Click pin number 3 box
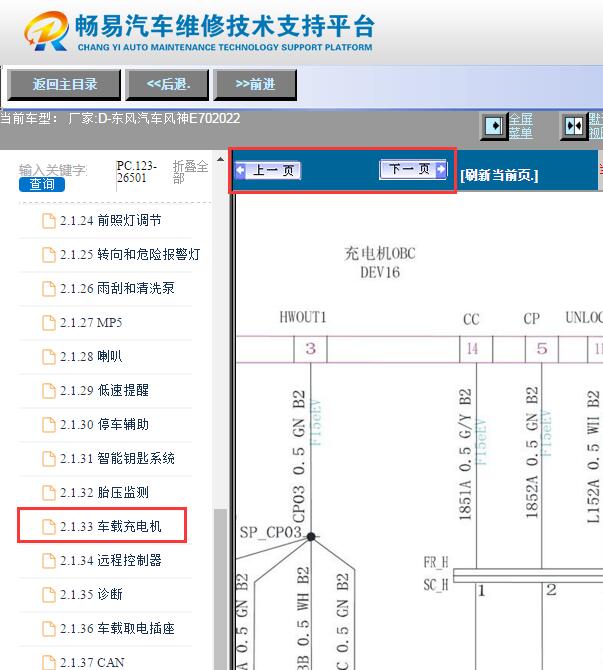The height and width of the screenshot is (670, 603). (311, 349)
